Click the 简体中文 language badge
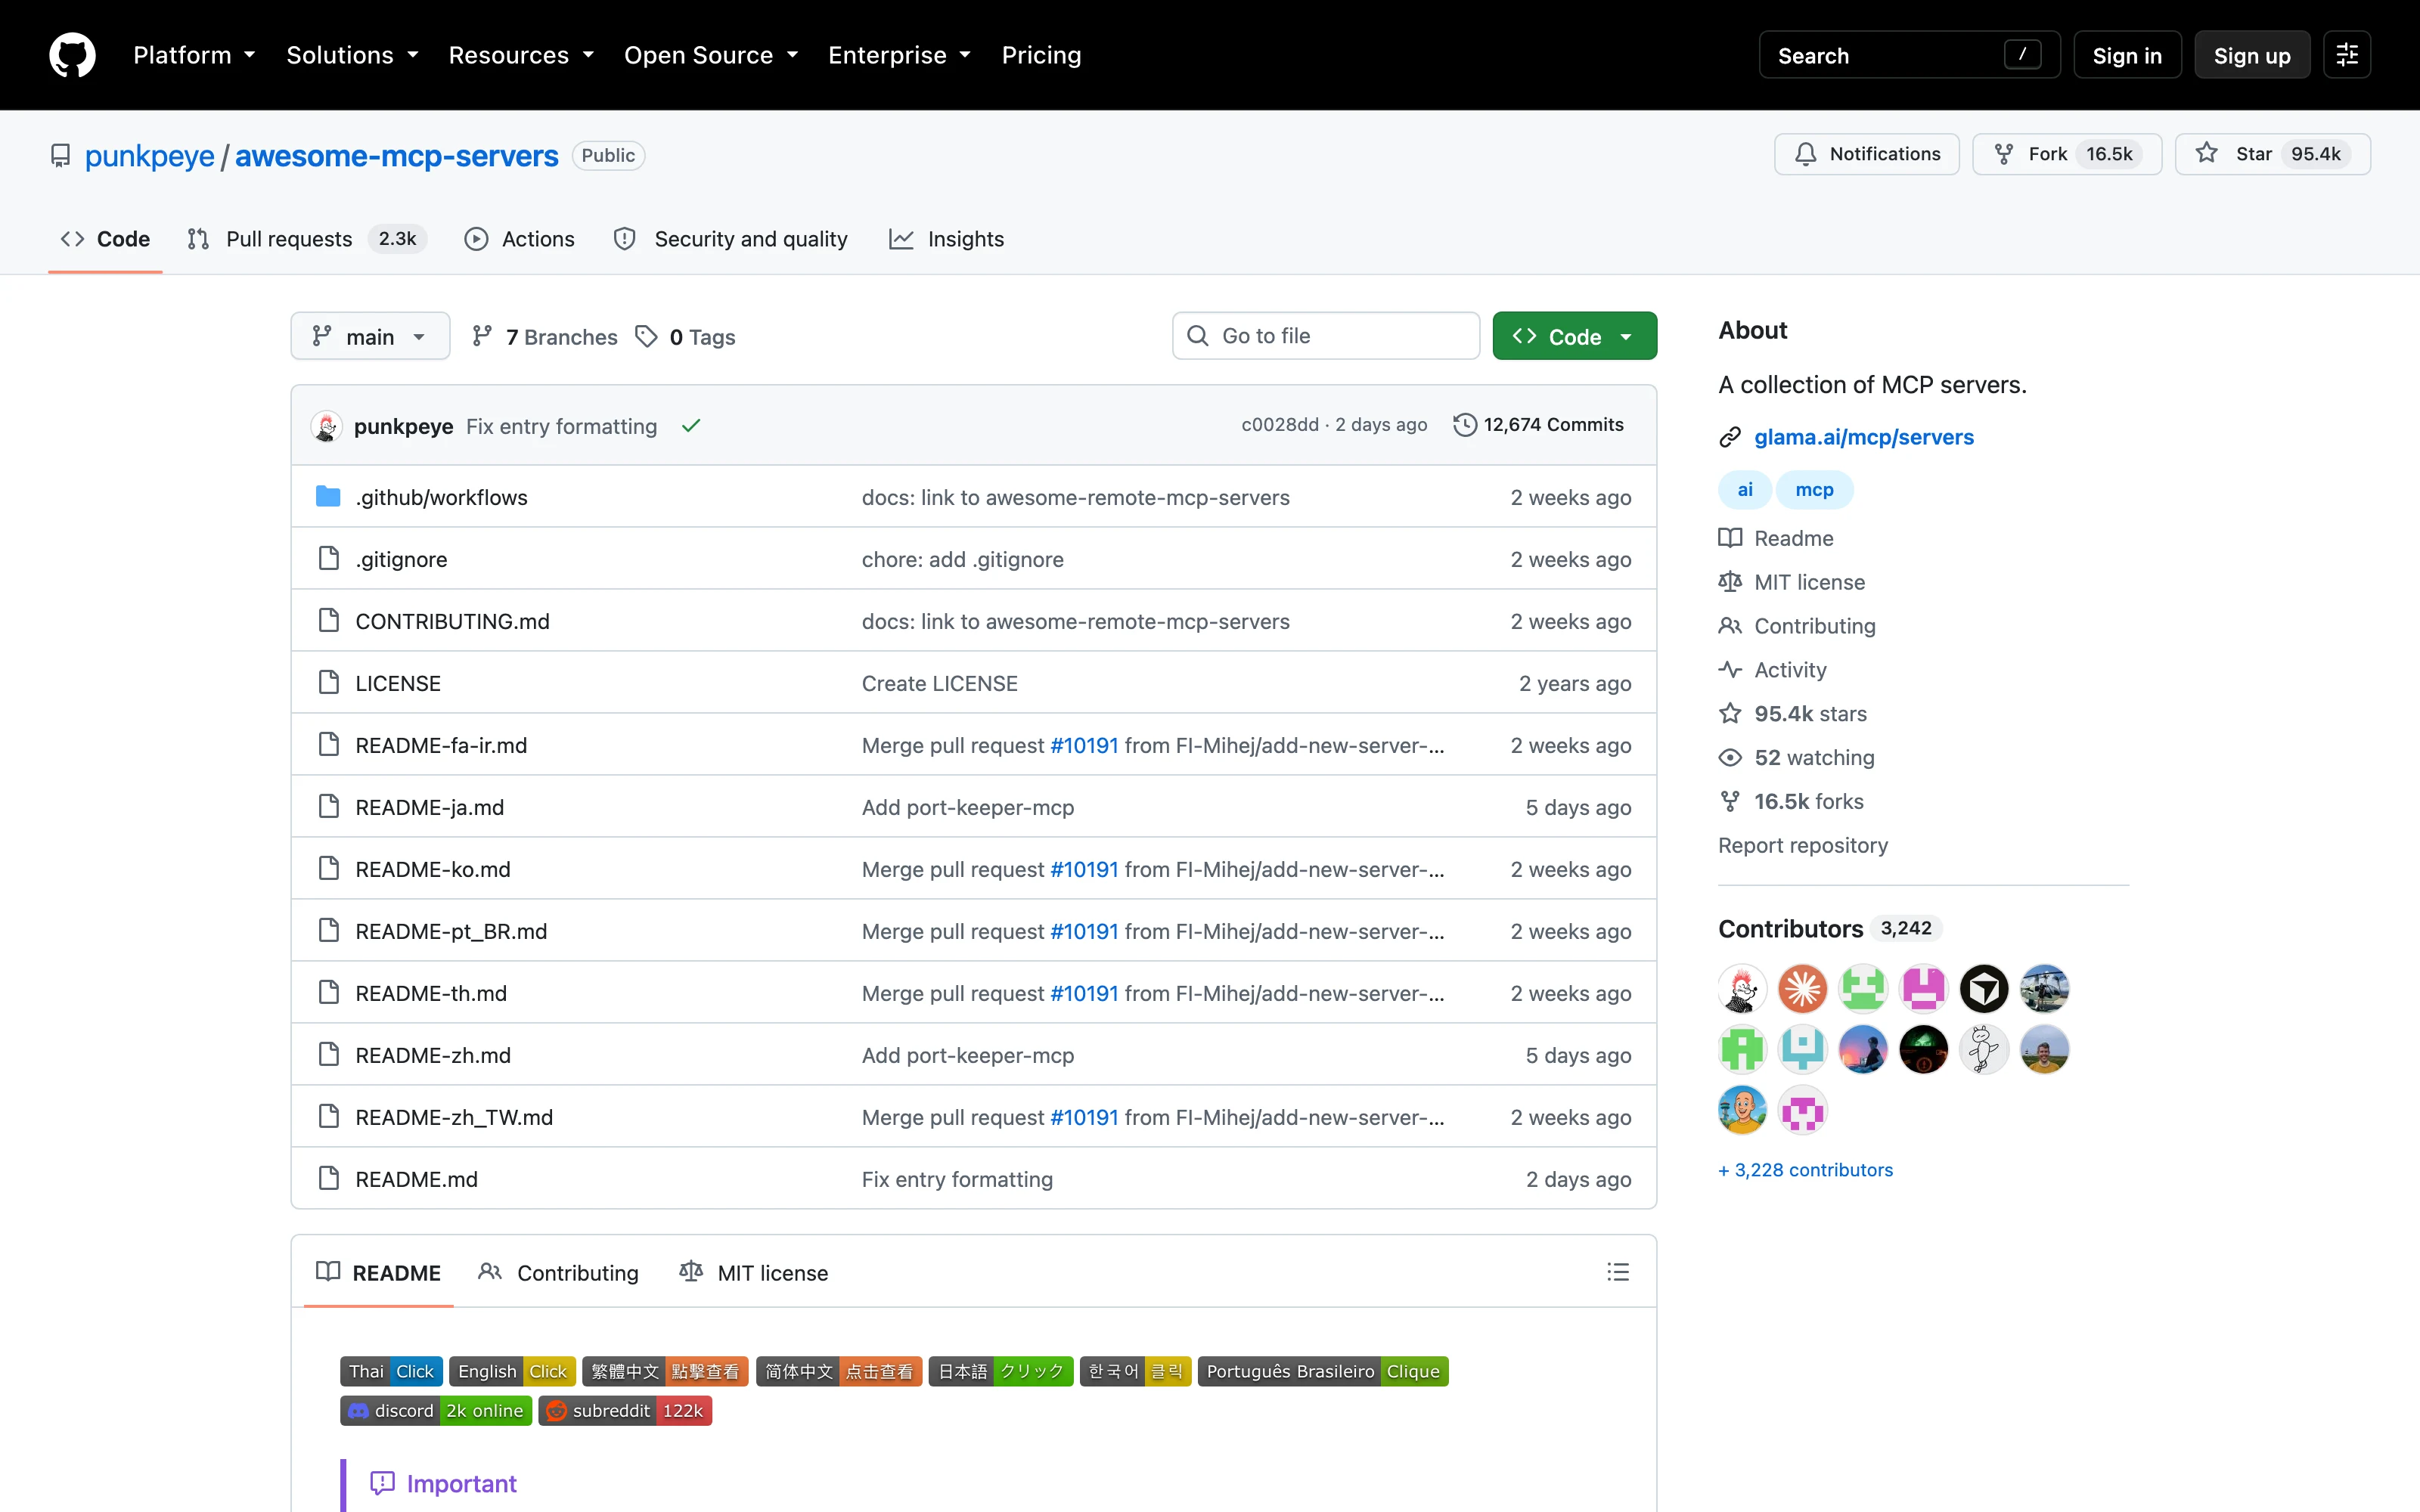2420x1512 pixels. tap(839, 1371)
